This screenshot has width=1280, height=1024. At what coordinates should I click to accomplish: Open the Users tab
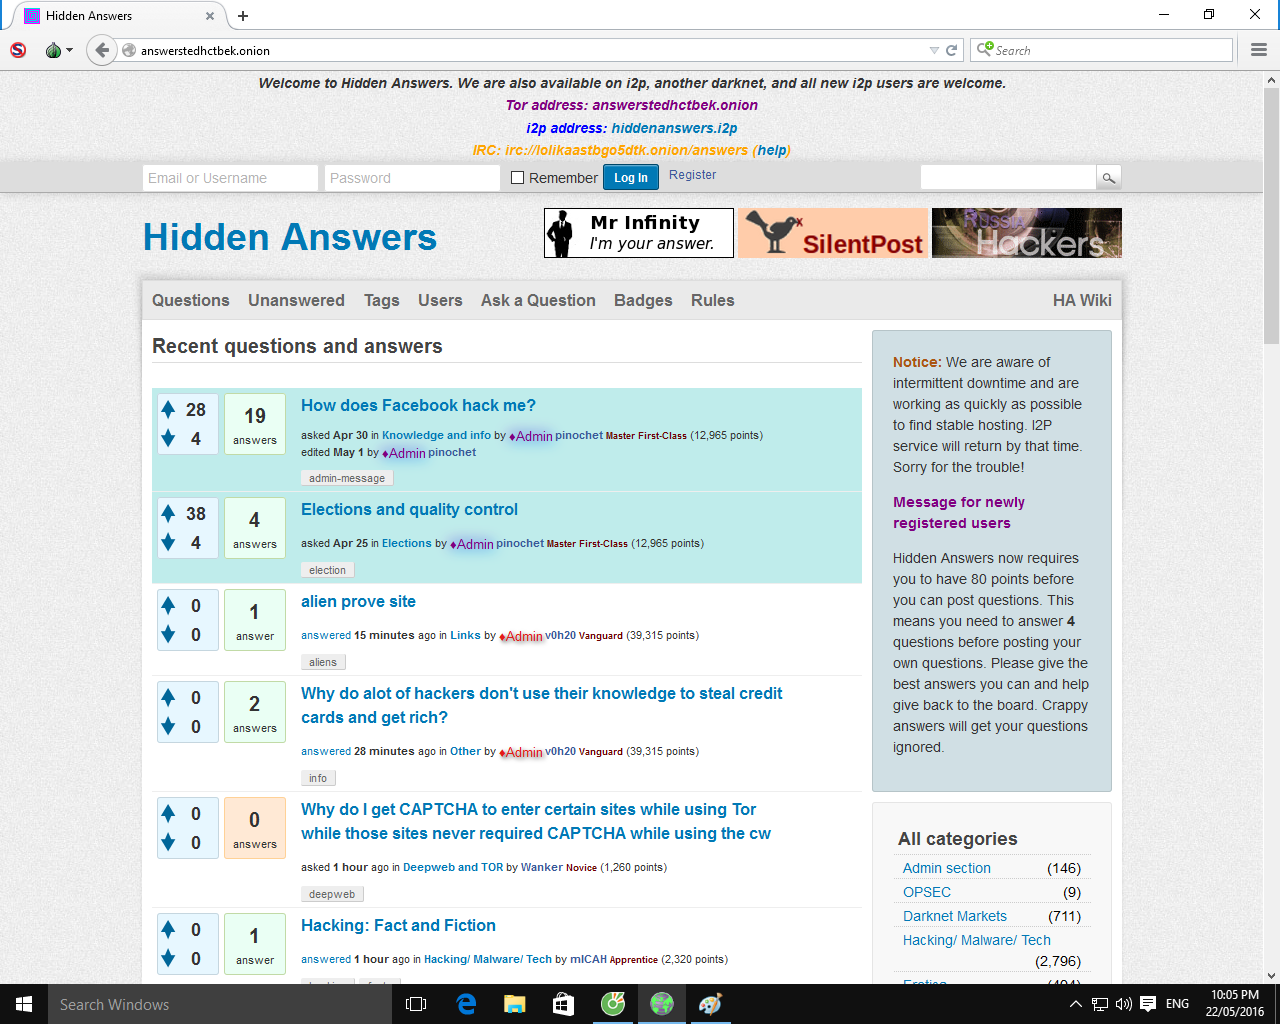[x=440, y=300]
